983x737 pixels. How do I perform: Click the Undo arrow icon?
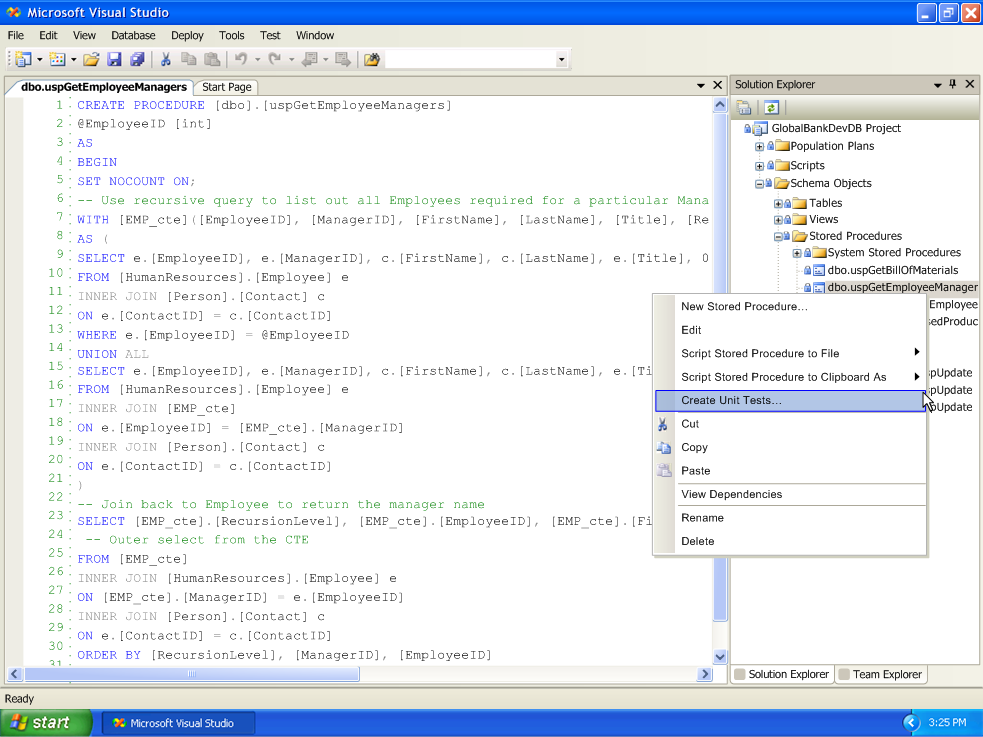click(x=241, y=60)
